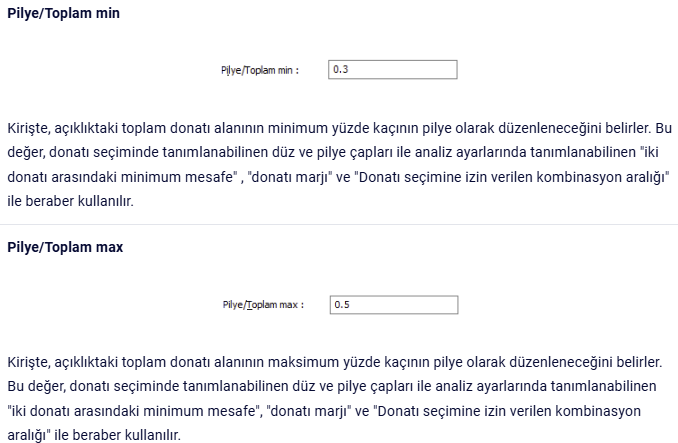Click the word 'maksimum' in second paragraph
Screen dimensions: 678x443
(303, 362)
